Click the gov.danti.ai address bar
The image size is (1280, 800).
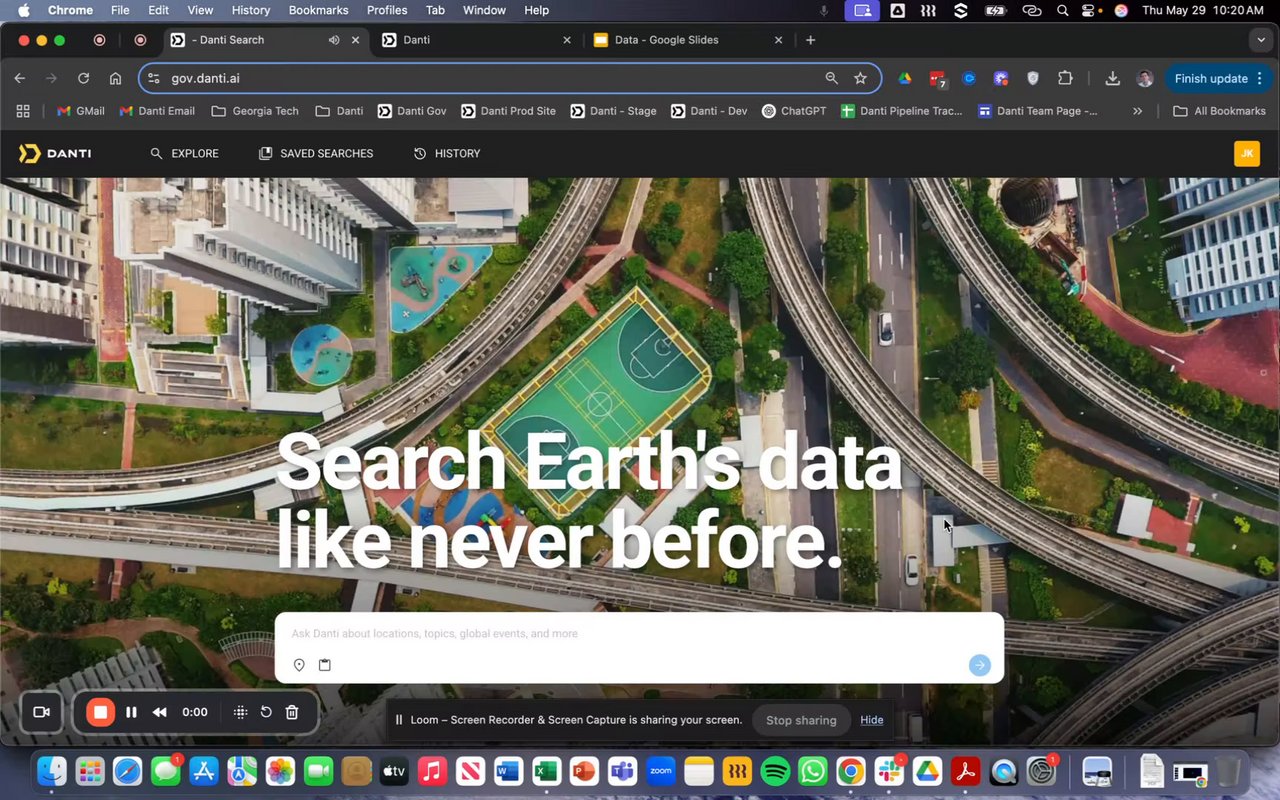click(x=510, y=78)
